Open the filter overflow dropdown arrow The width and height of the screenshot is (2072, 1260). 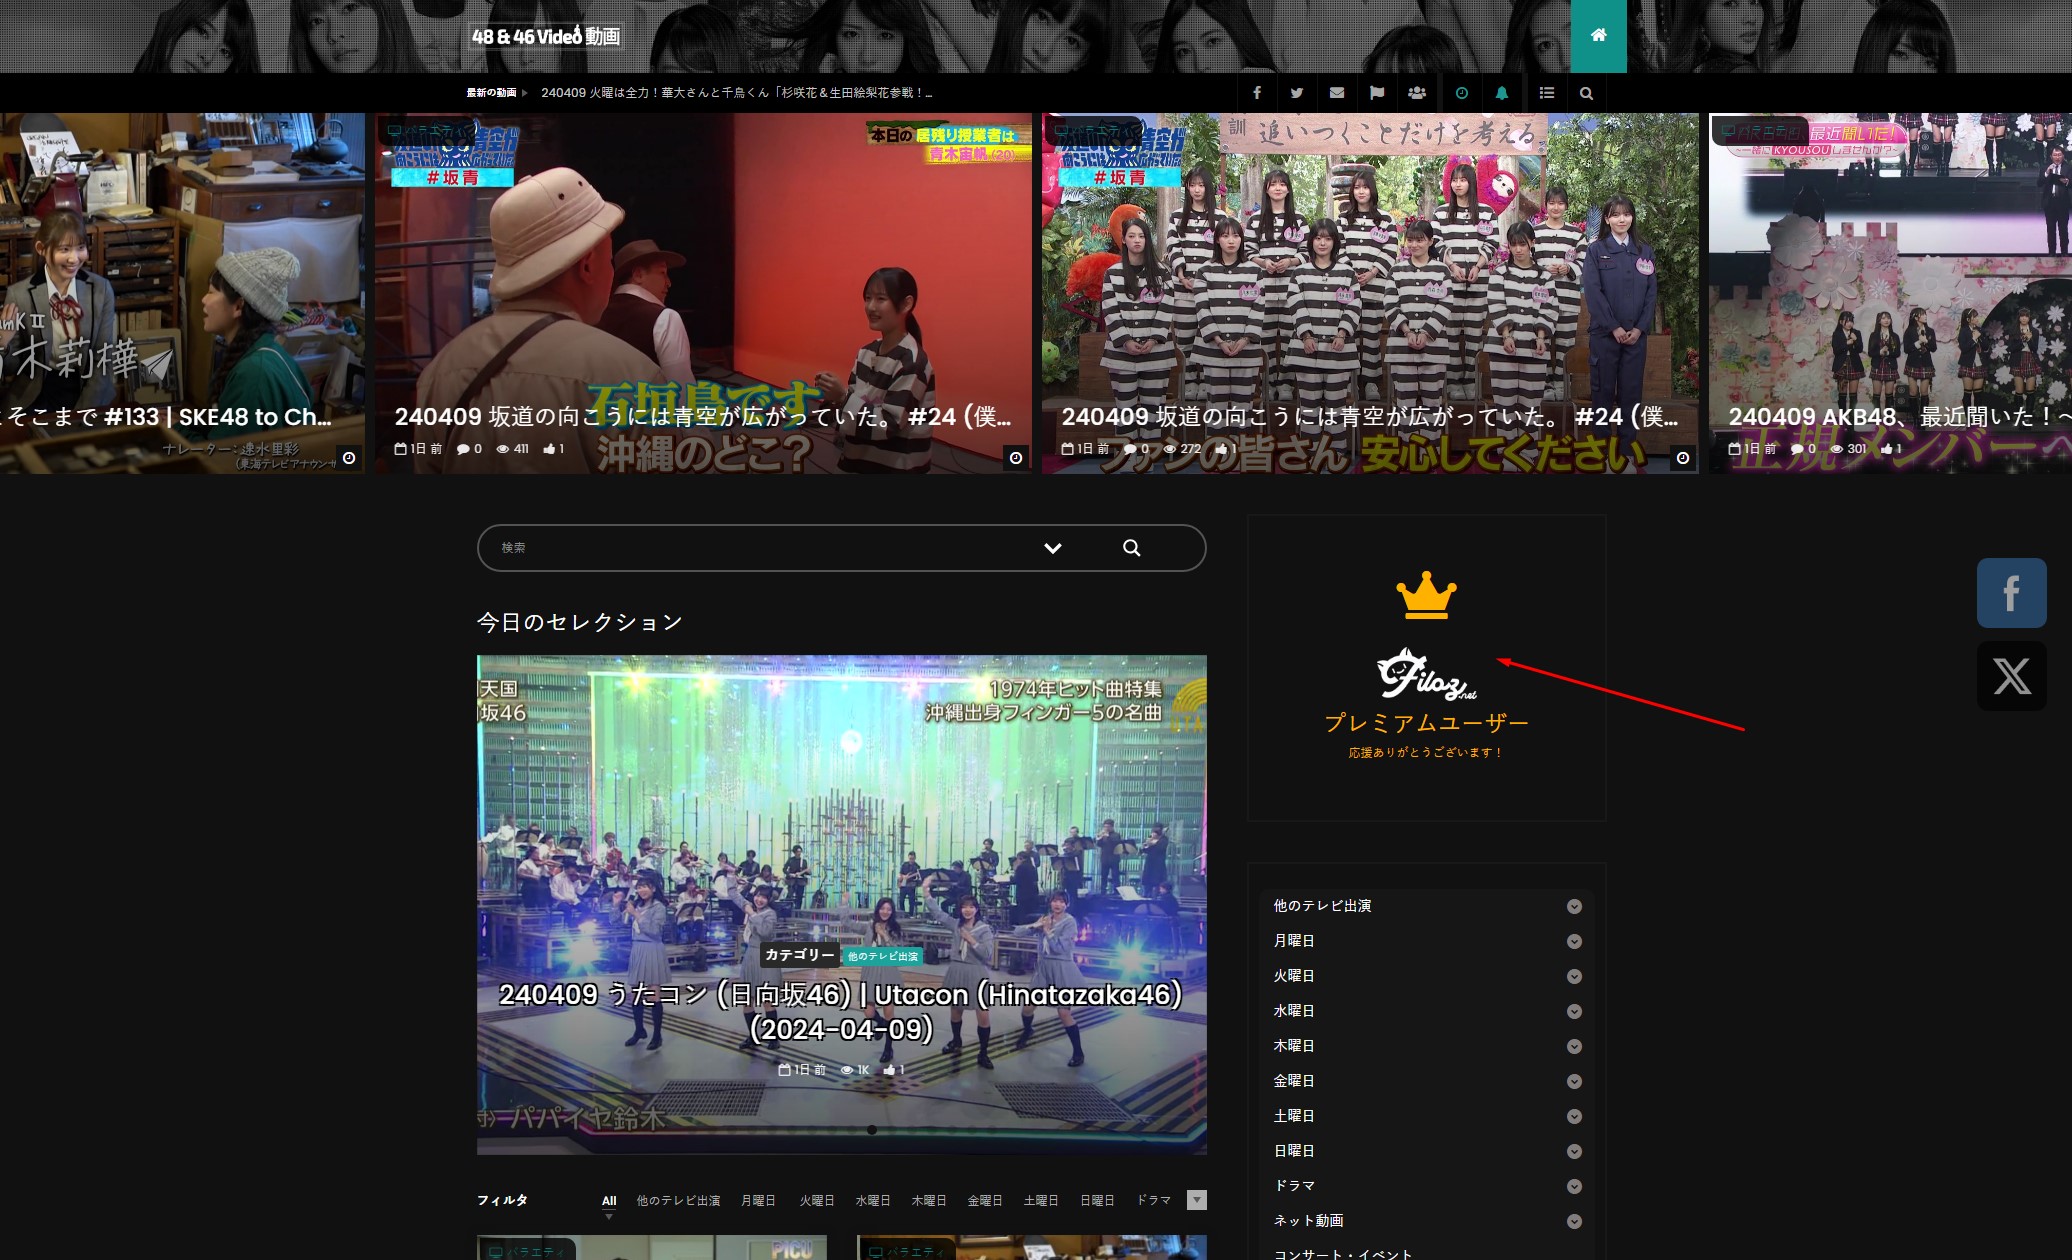pyautogui.click(x=1196, y=1200)
